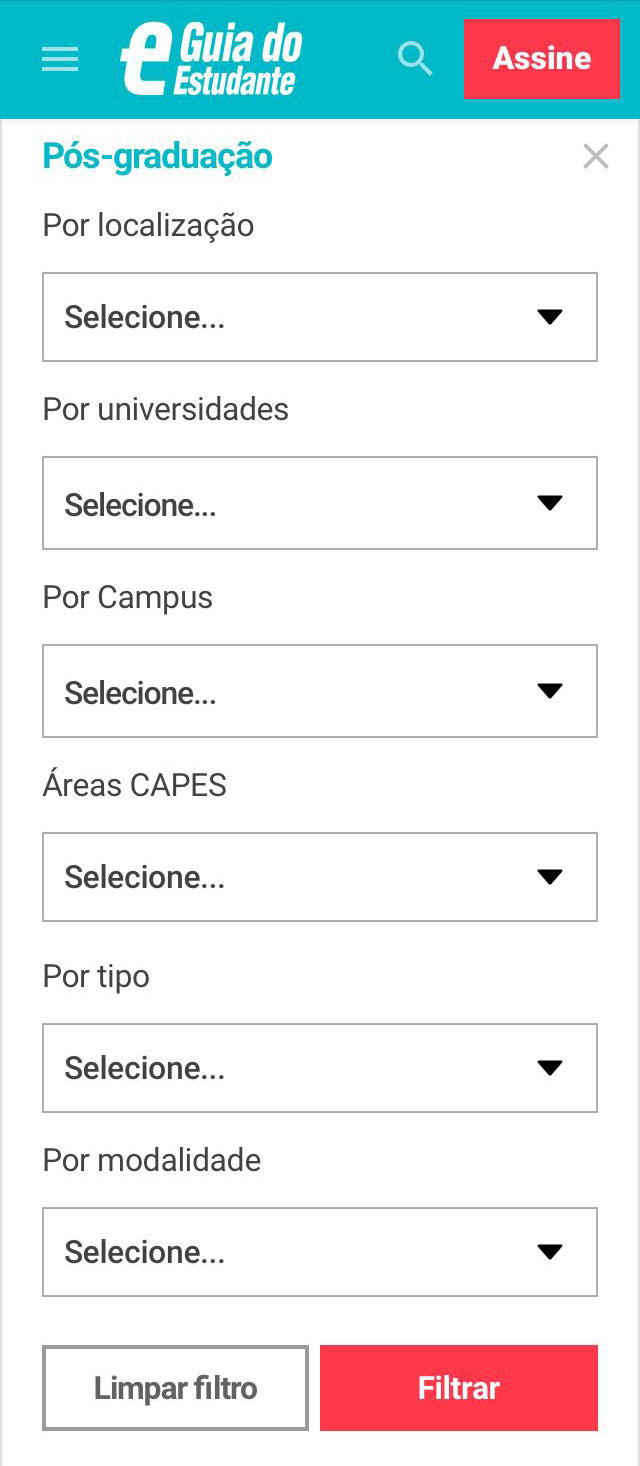This screenshot has width=640, height=1466.
Task: Click inside the Por tipo Selecione field
Action: click(x=200, y=1067)
